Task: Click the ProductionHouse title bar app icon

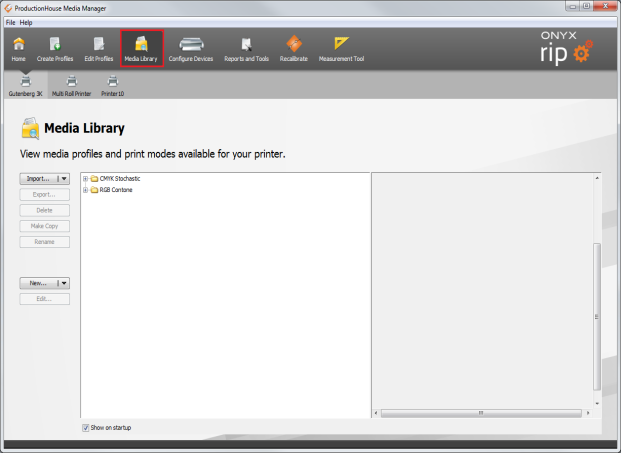Action: tap(8, 8)
